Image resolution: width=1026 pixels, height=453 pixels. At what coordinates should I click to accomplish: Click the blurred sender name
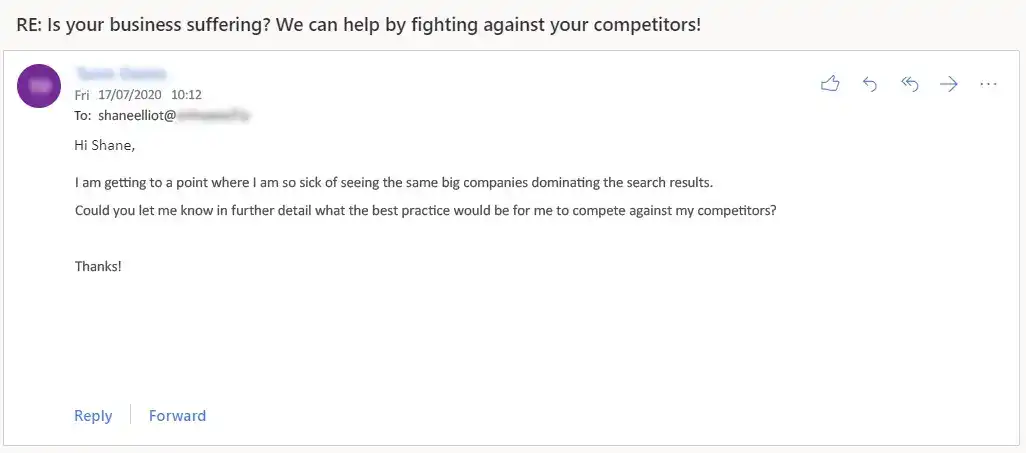tap(121, 73)
